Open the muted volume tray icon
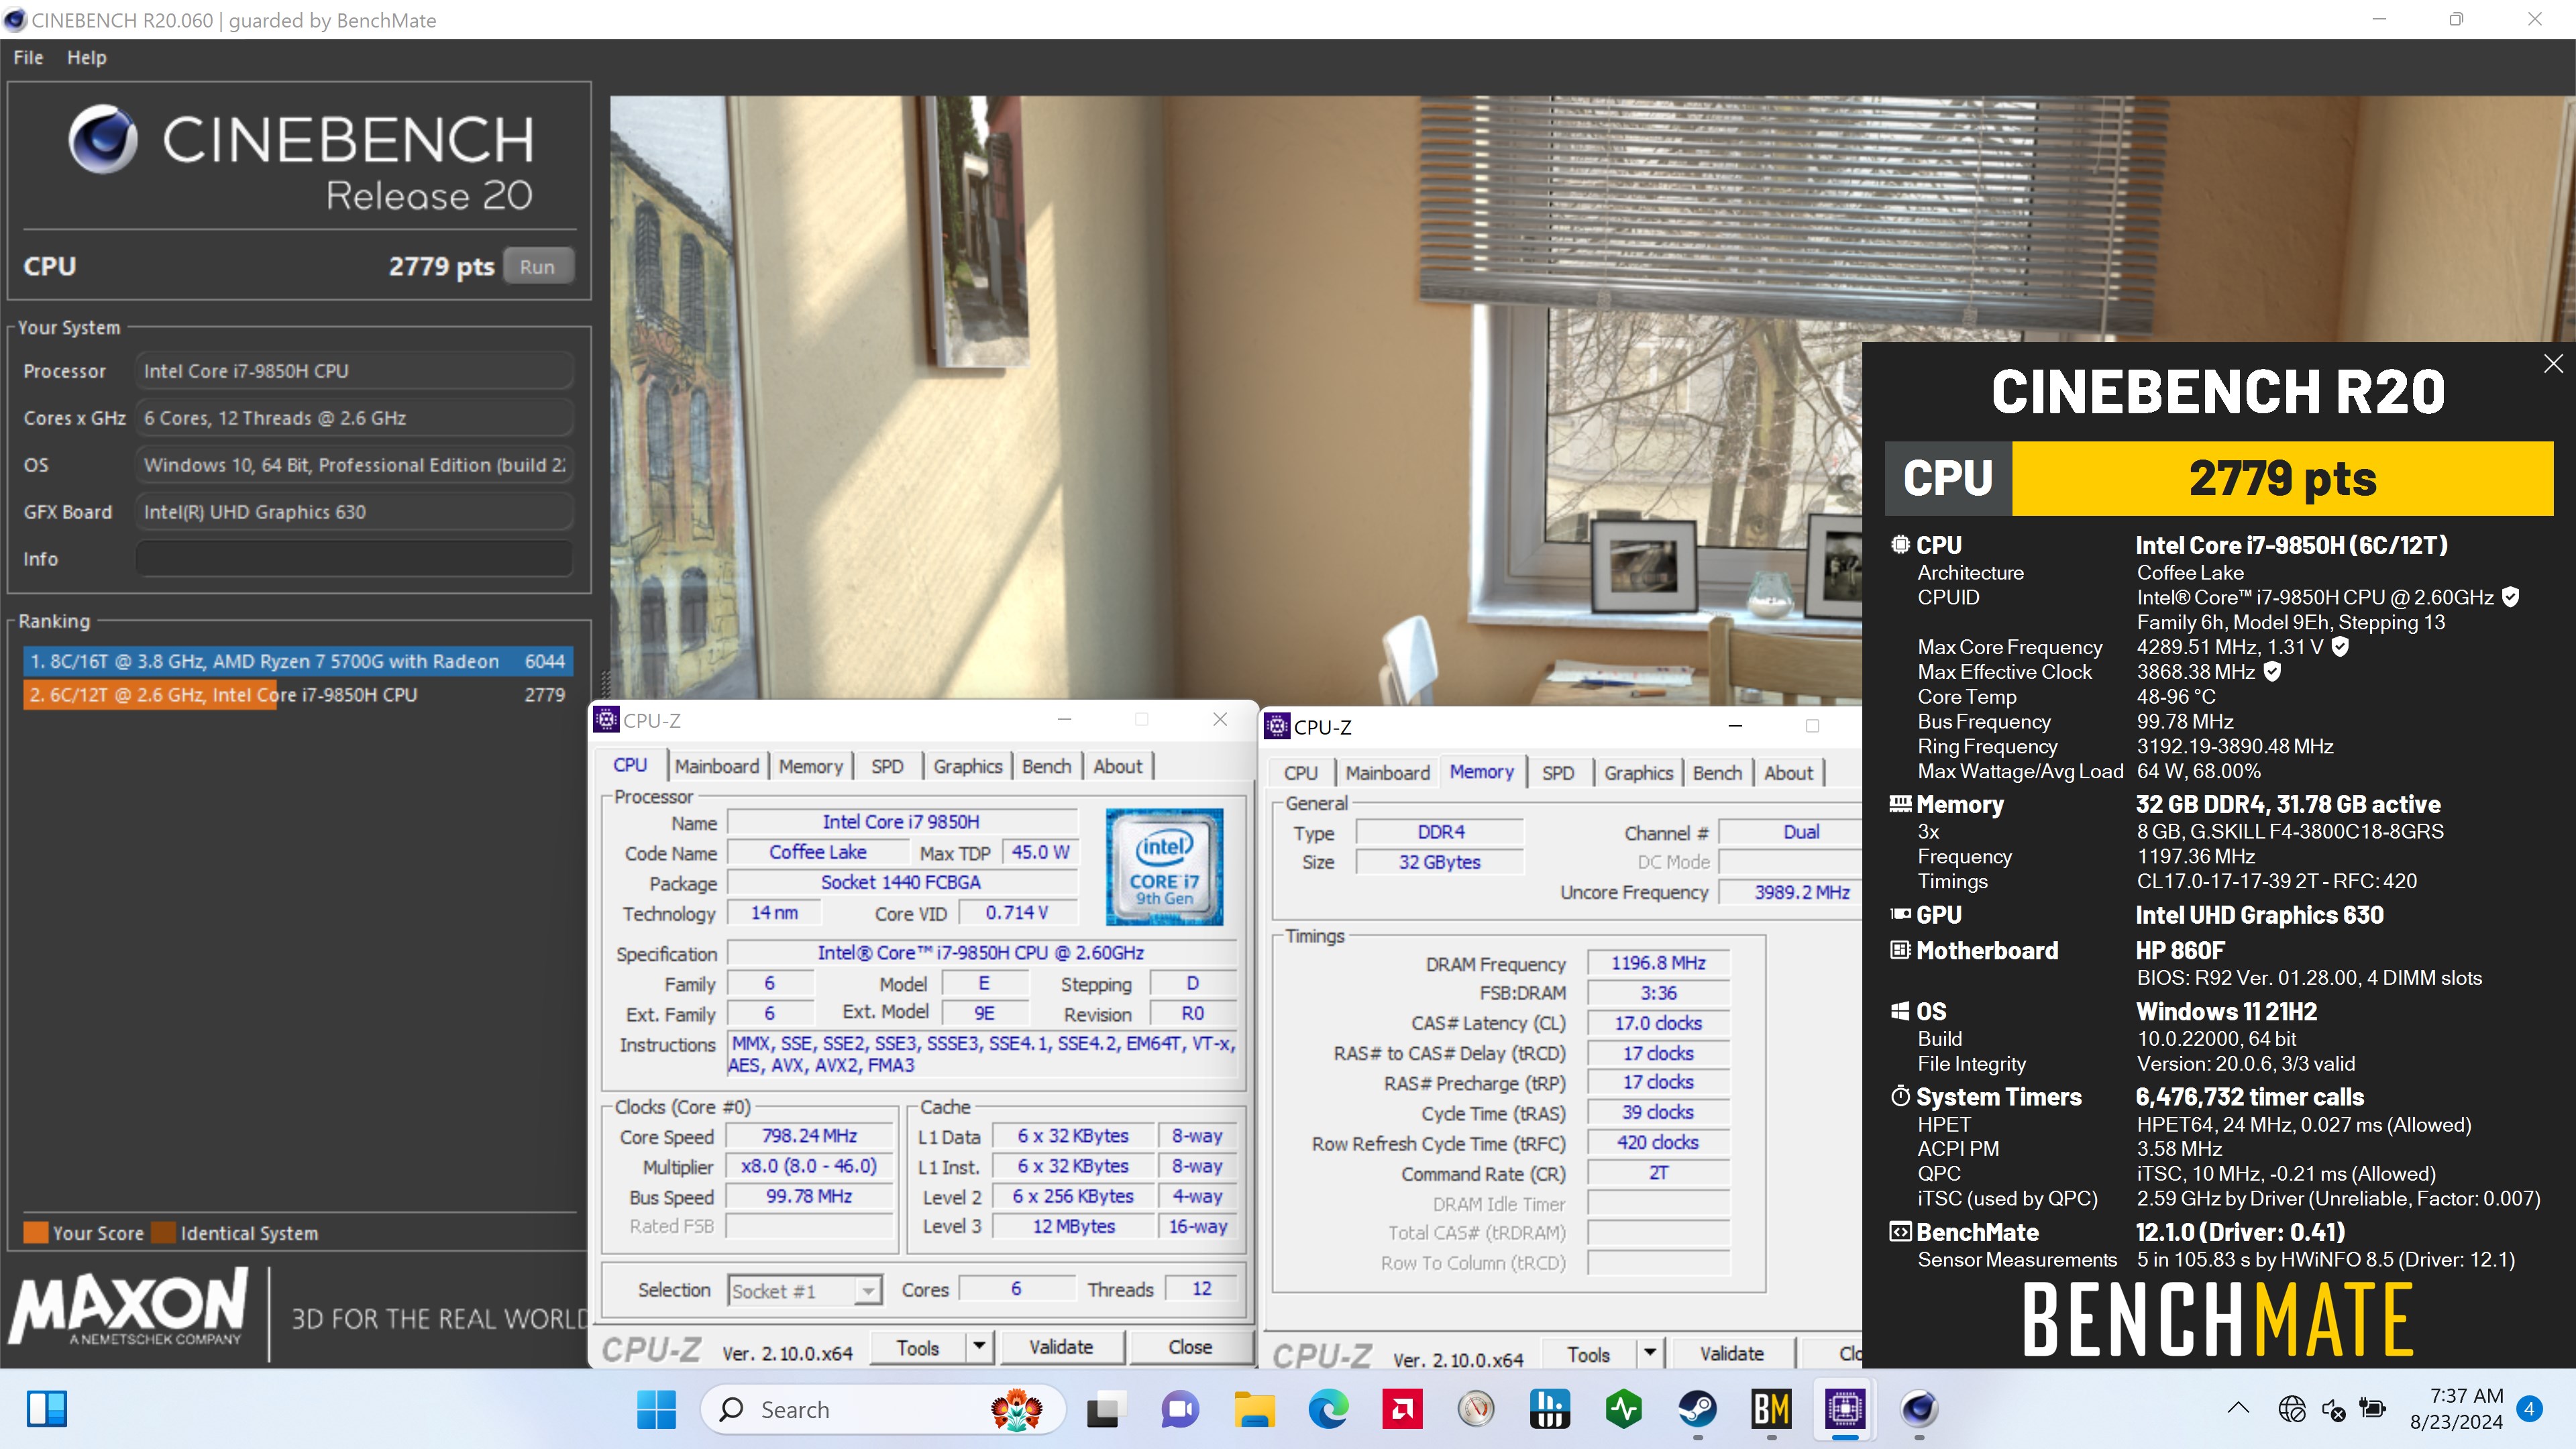Image resolution: width=2576 pixels, height=1449 pixels. tap(2333, 1409)
